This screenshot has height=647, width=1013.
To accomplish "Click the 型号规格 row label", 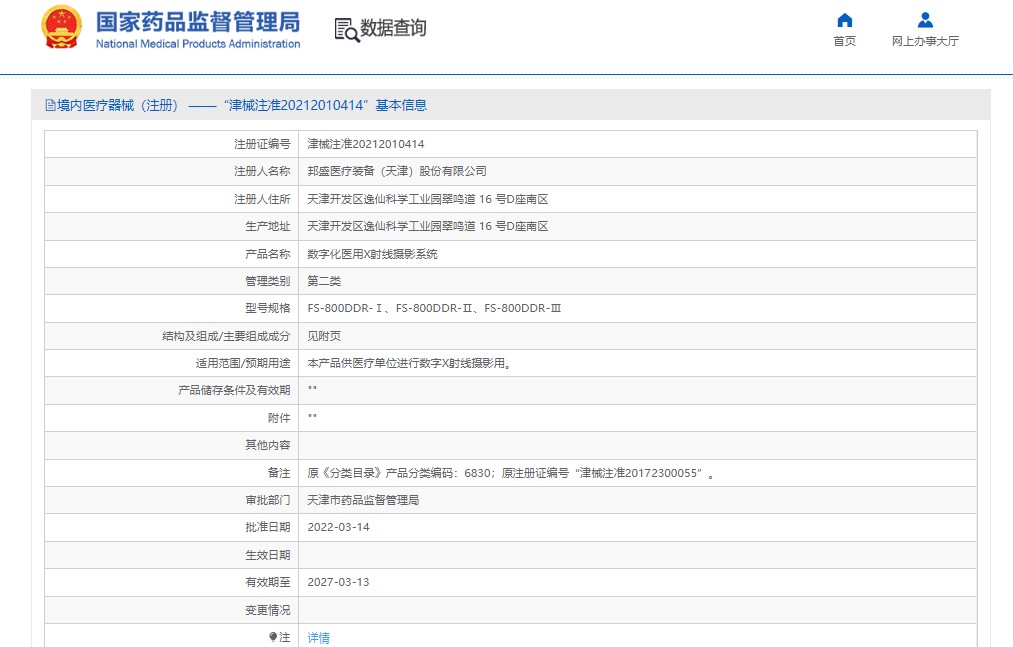I will pyautogui.click(x=267, y=308).
